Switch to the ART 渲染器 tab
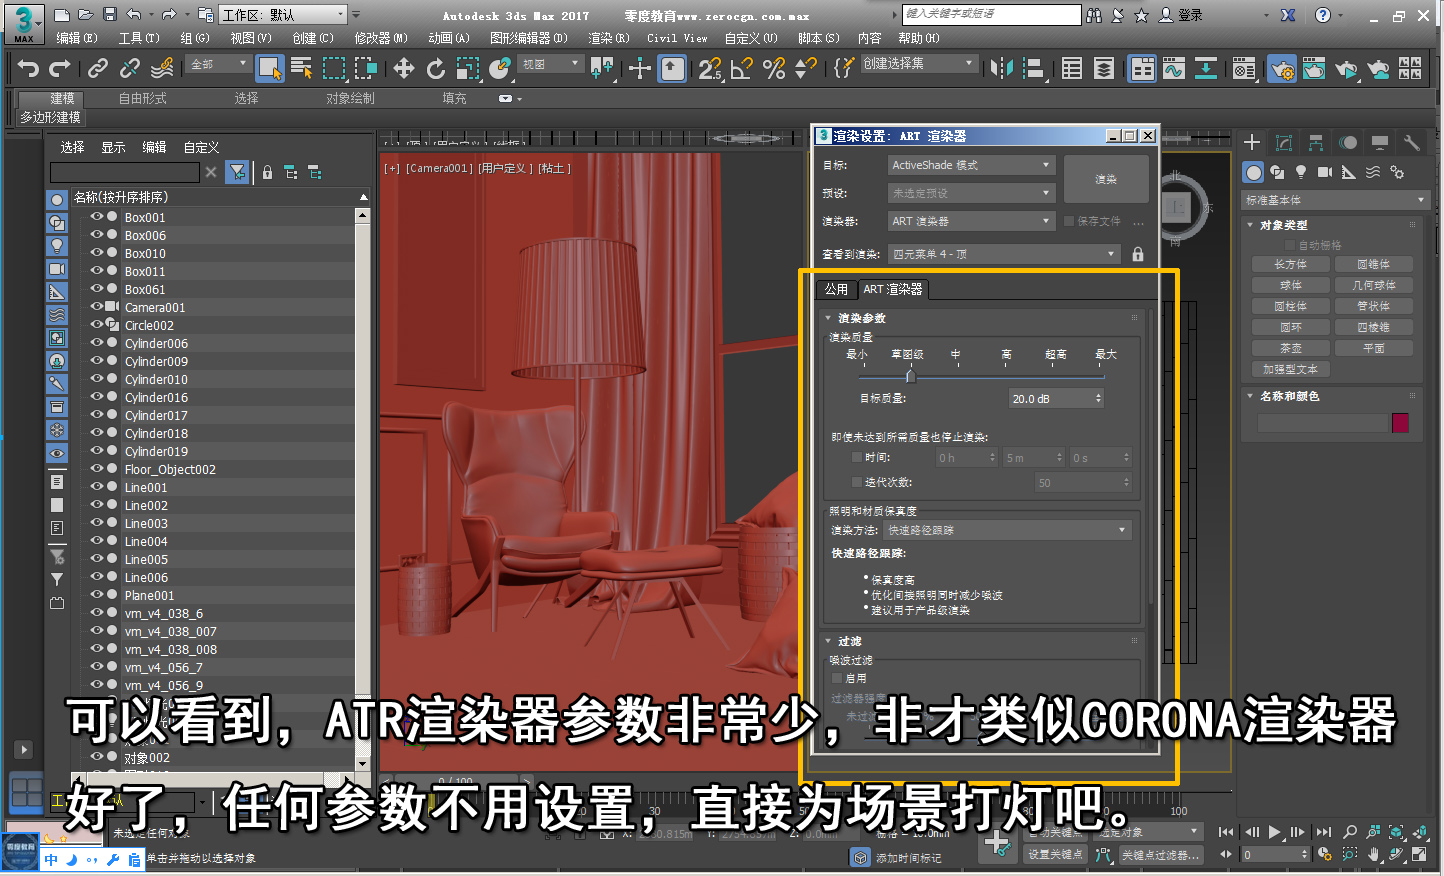The width and height of the screenshot is (1444, 876). tap(893, 289)
